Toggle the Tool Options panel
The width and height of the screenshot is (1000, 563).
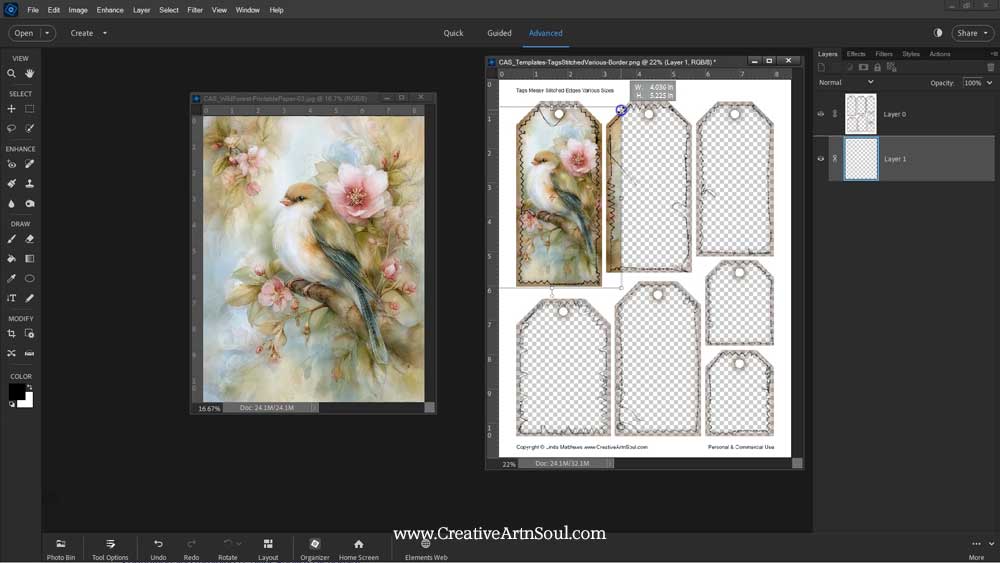110,549
